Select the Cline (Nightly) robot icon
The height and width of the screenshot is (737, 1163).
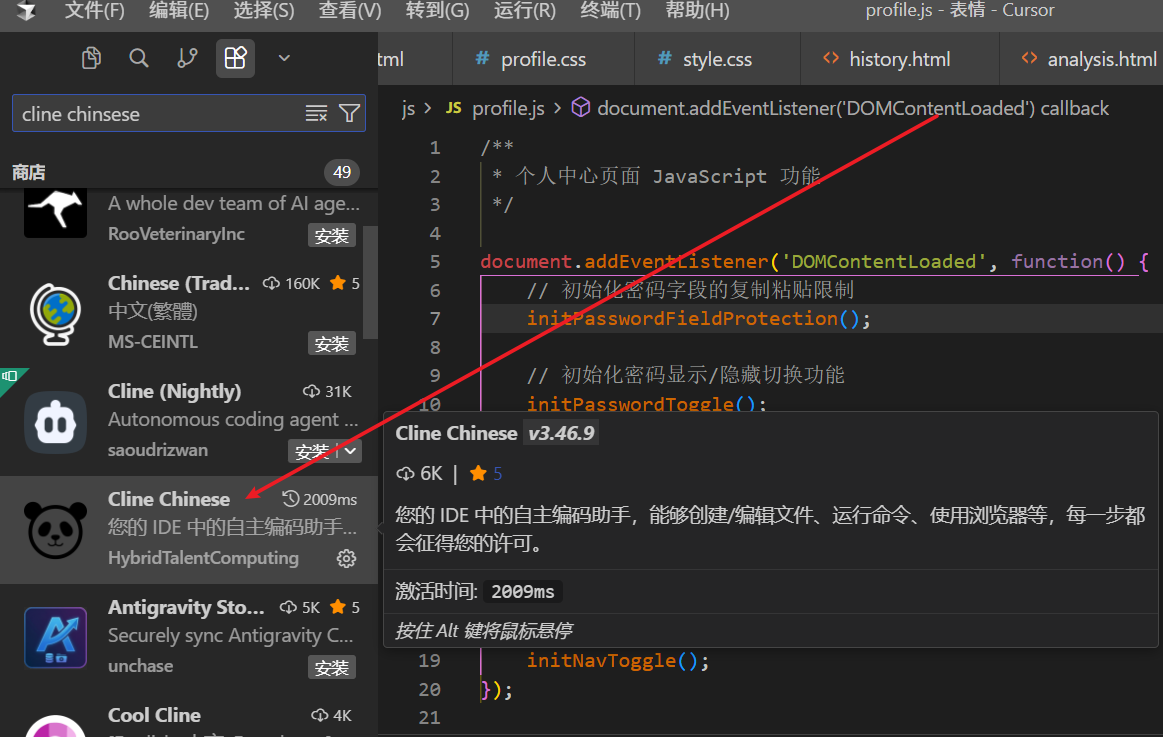[56, 422]
